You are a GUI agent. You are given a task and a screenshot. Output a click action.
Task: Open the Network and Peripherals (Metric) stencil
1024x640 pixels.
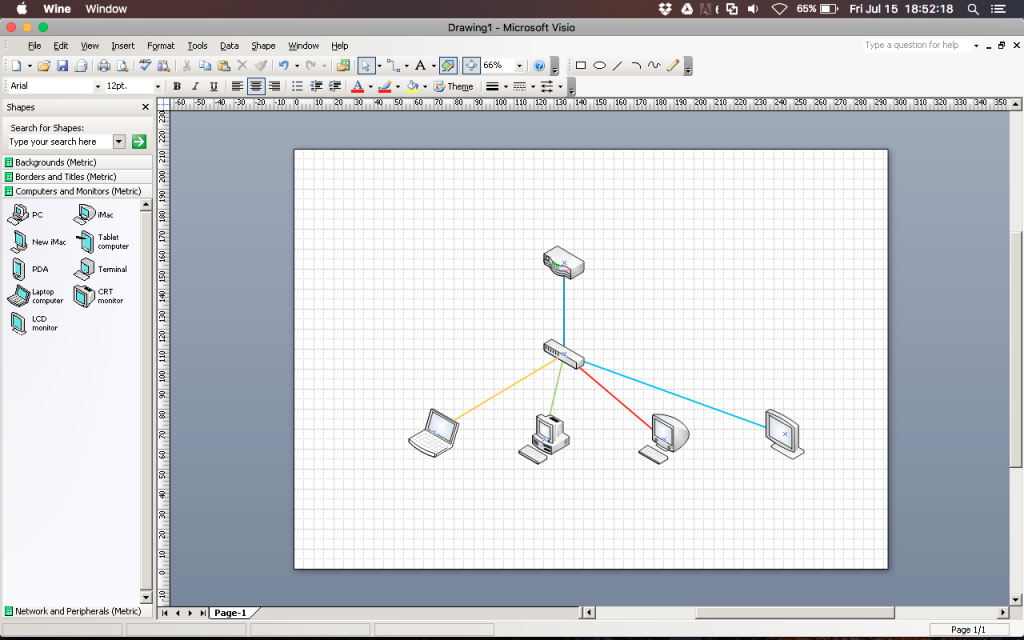click(78, 611)
